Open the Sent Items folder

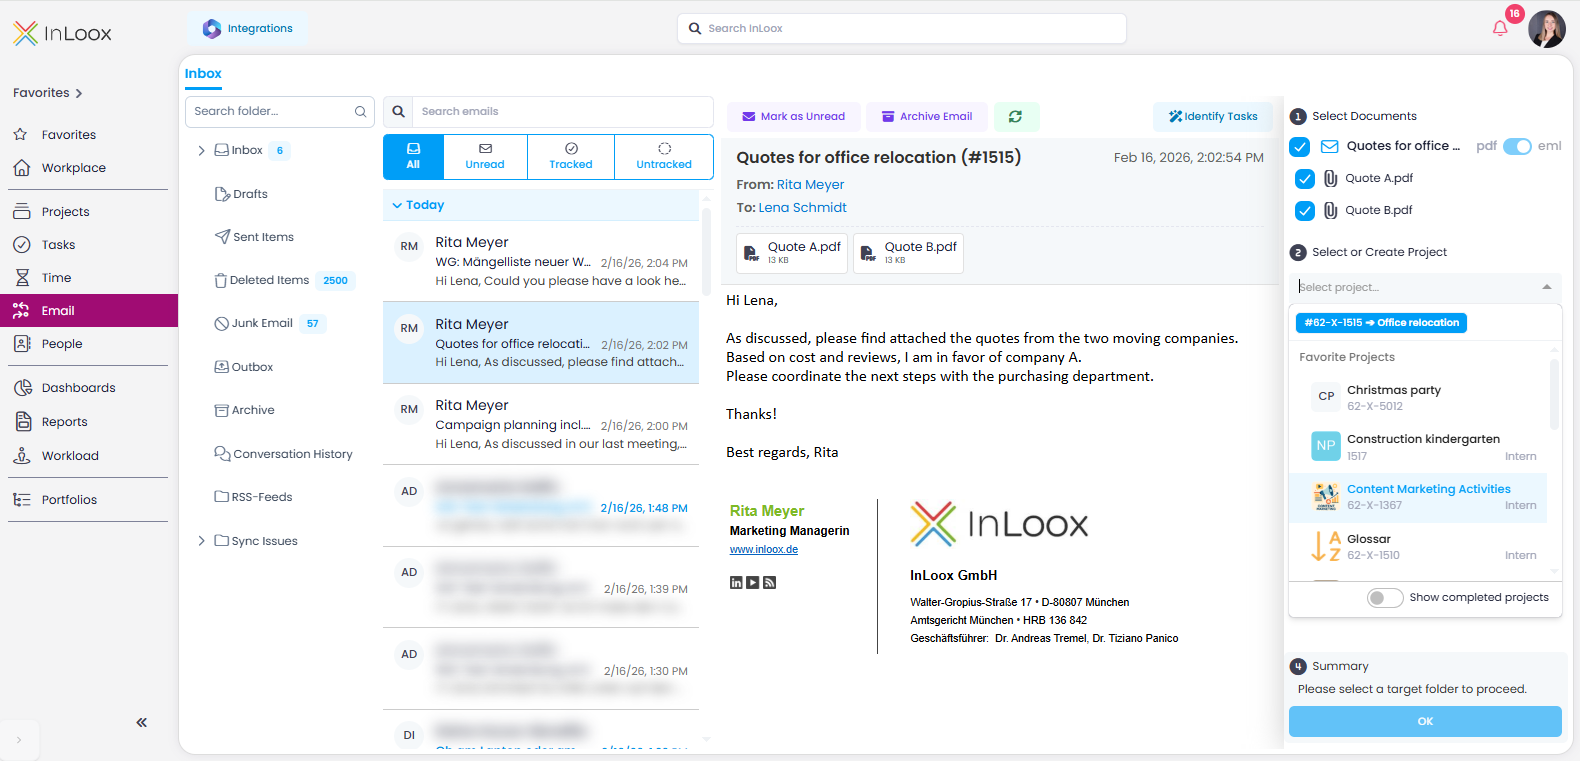(254, 237)
